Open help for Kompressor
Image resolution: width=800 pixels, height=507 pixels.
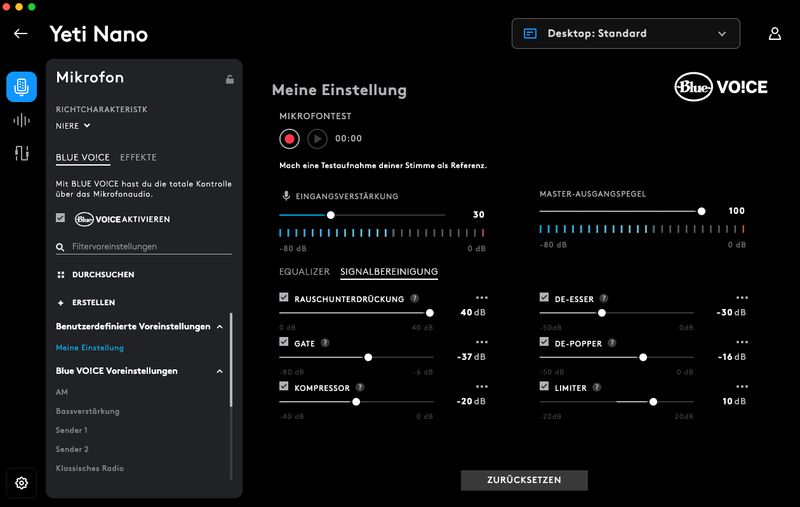(360, 388)
